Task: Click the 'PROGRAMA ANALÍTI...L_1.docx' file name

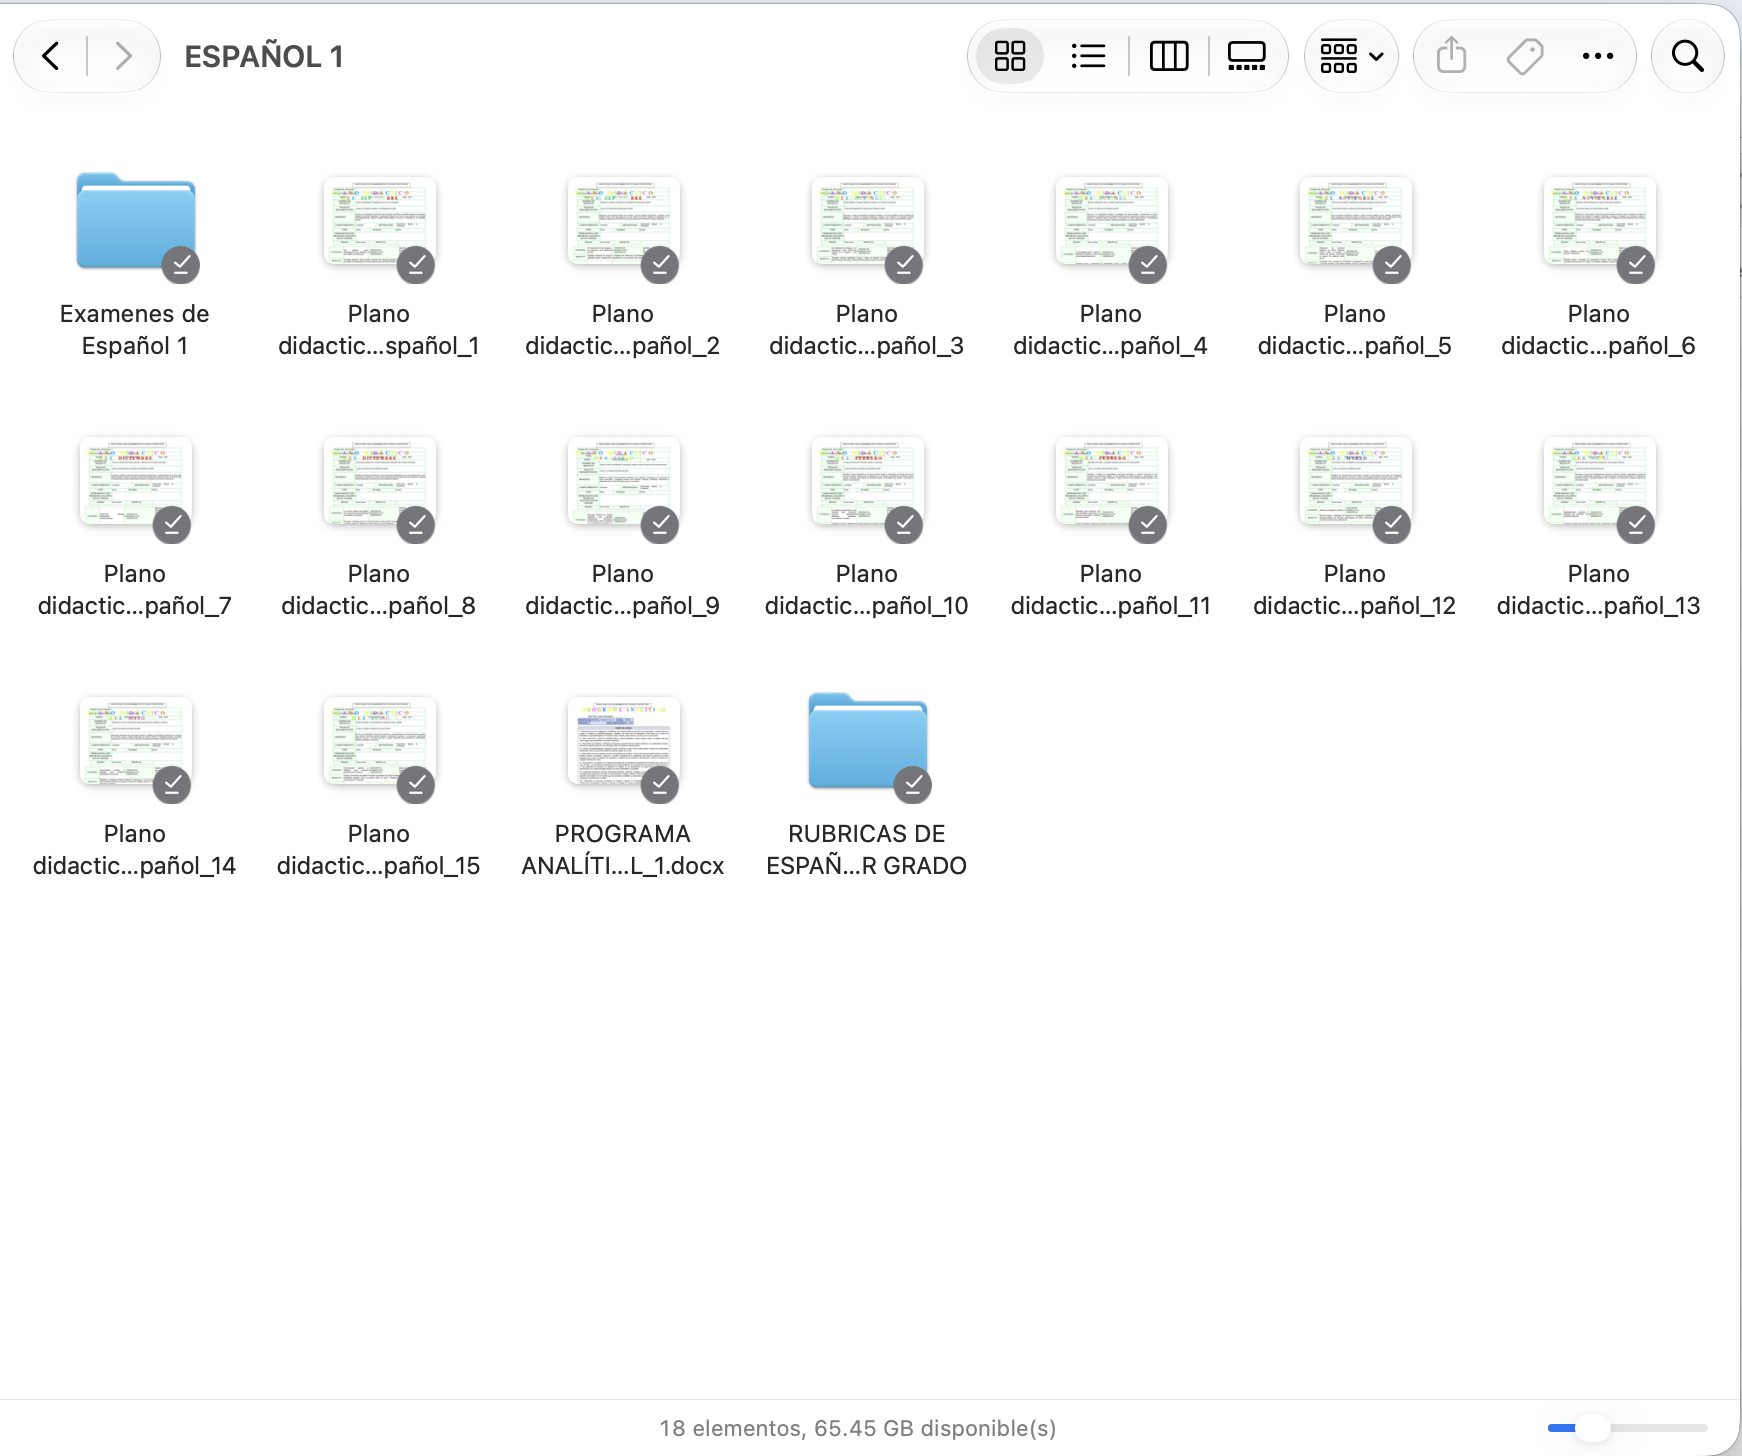Action: 623,850
